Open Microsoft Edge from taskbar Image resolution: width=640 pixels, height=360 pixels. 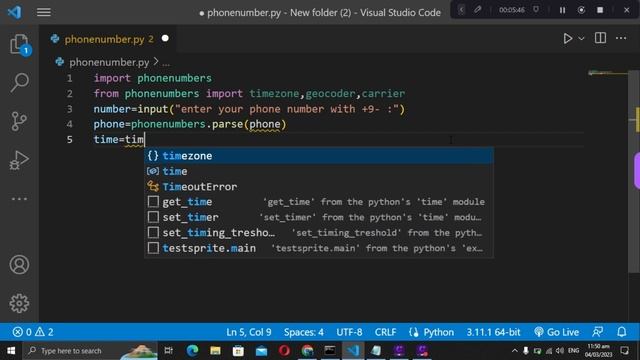192,351
